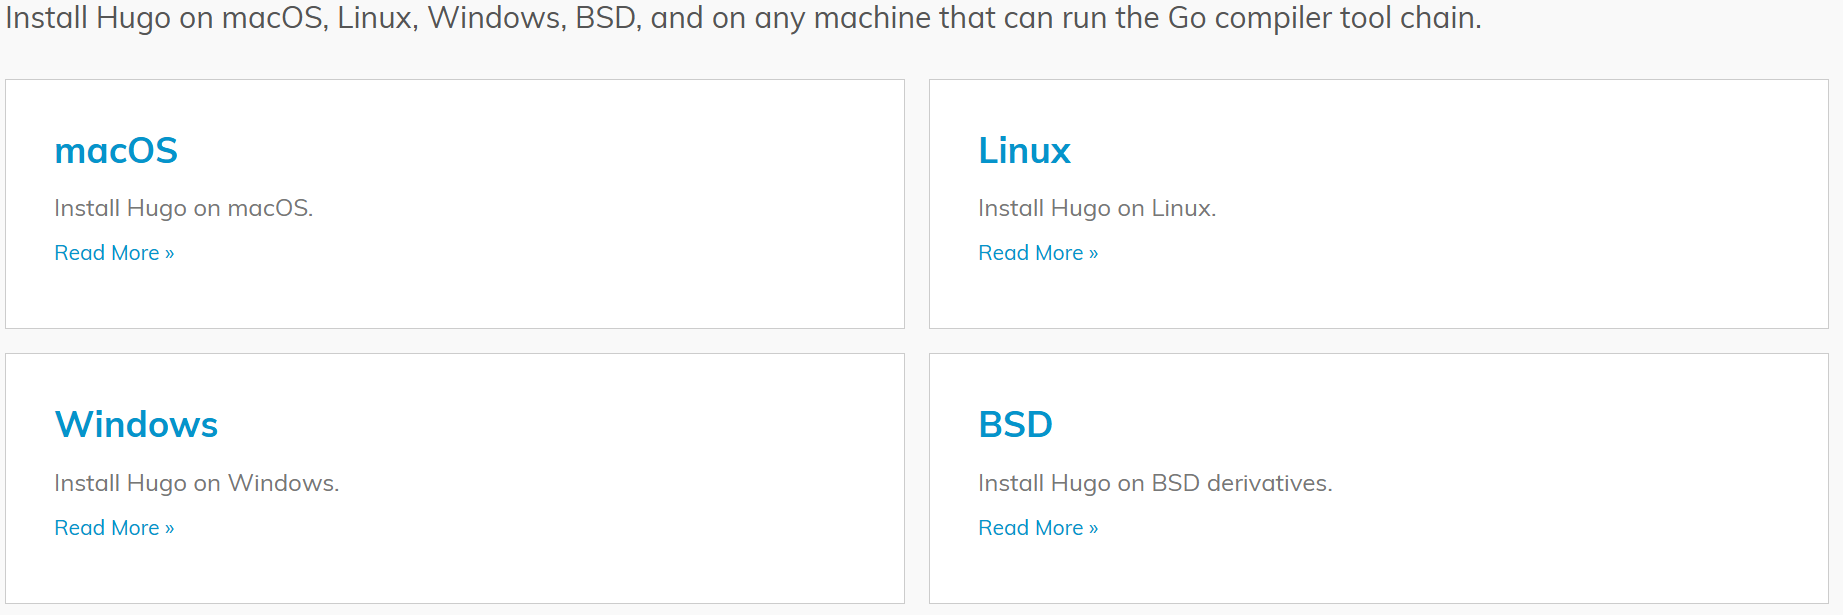Open the Linux heading link

pos(1024,151)
